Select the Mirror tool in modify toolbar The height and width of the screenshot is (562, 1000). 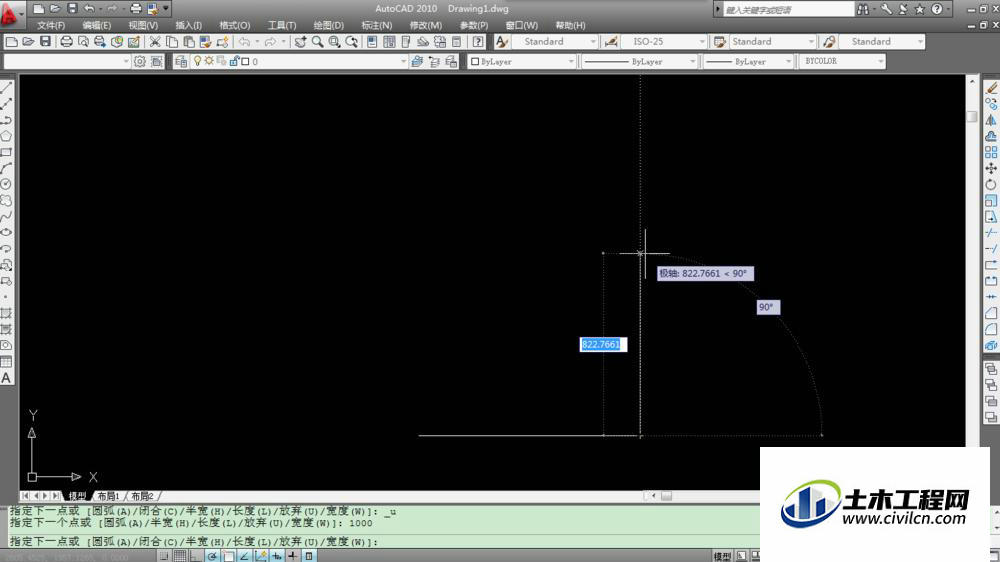(991, 119)
